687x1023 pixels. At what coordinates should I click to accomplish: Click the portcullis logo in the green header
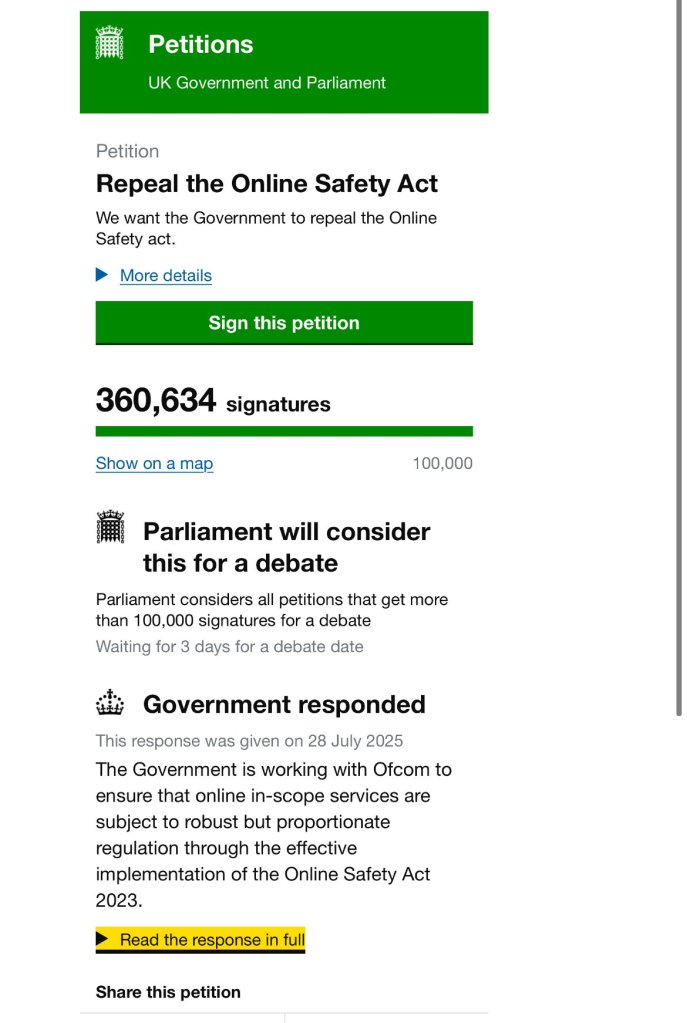tap(109, 42)
